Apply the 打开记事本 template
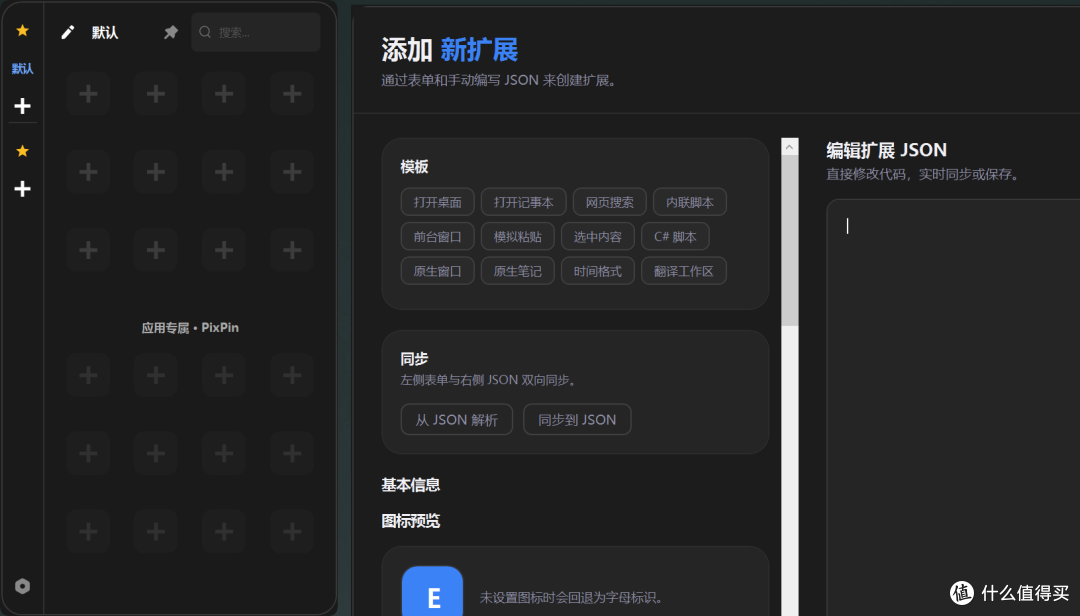Image resolution: width=1080 pixels, height=616 pixels. (523, 202)
